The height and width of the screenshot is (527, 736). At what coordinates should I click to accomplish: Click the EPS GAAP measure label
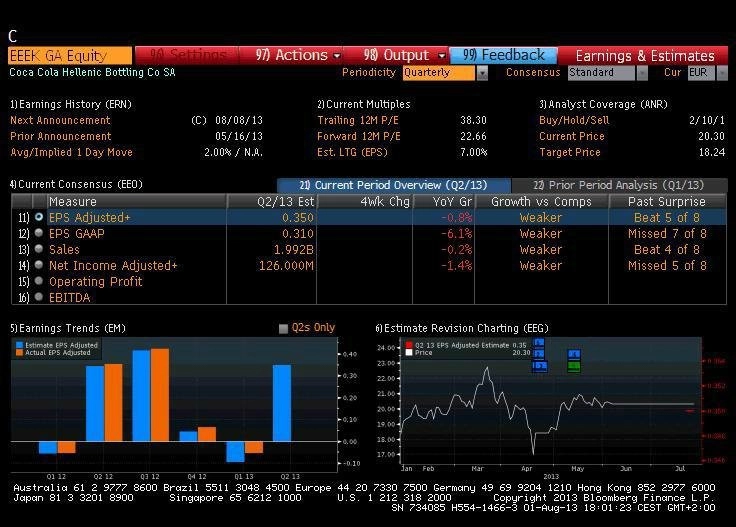pos(77,234)
